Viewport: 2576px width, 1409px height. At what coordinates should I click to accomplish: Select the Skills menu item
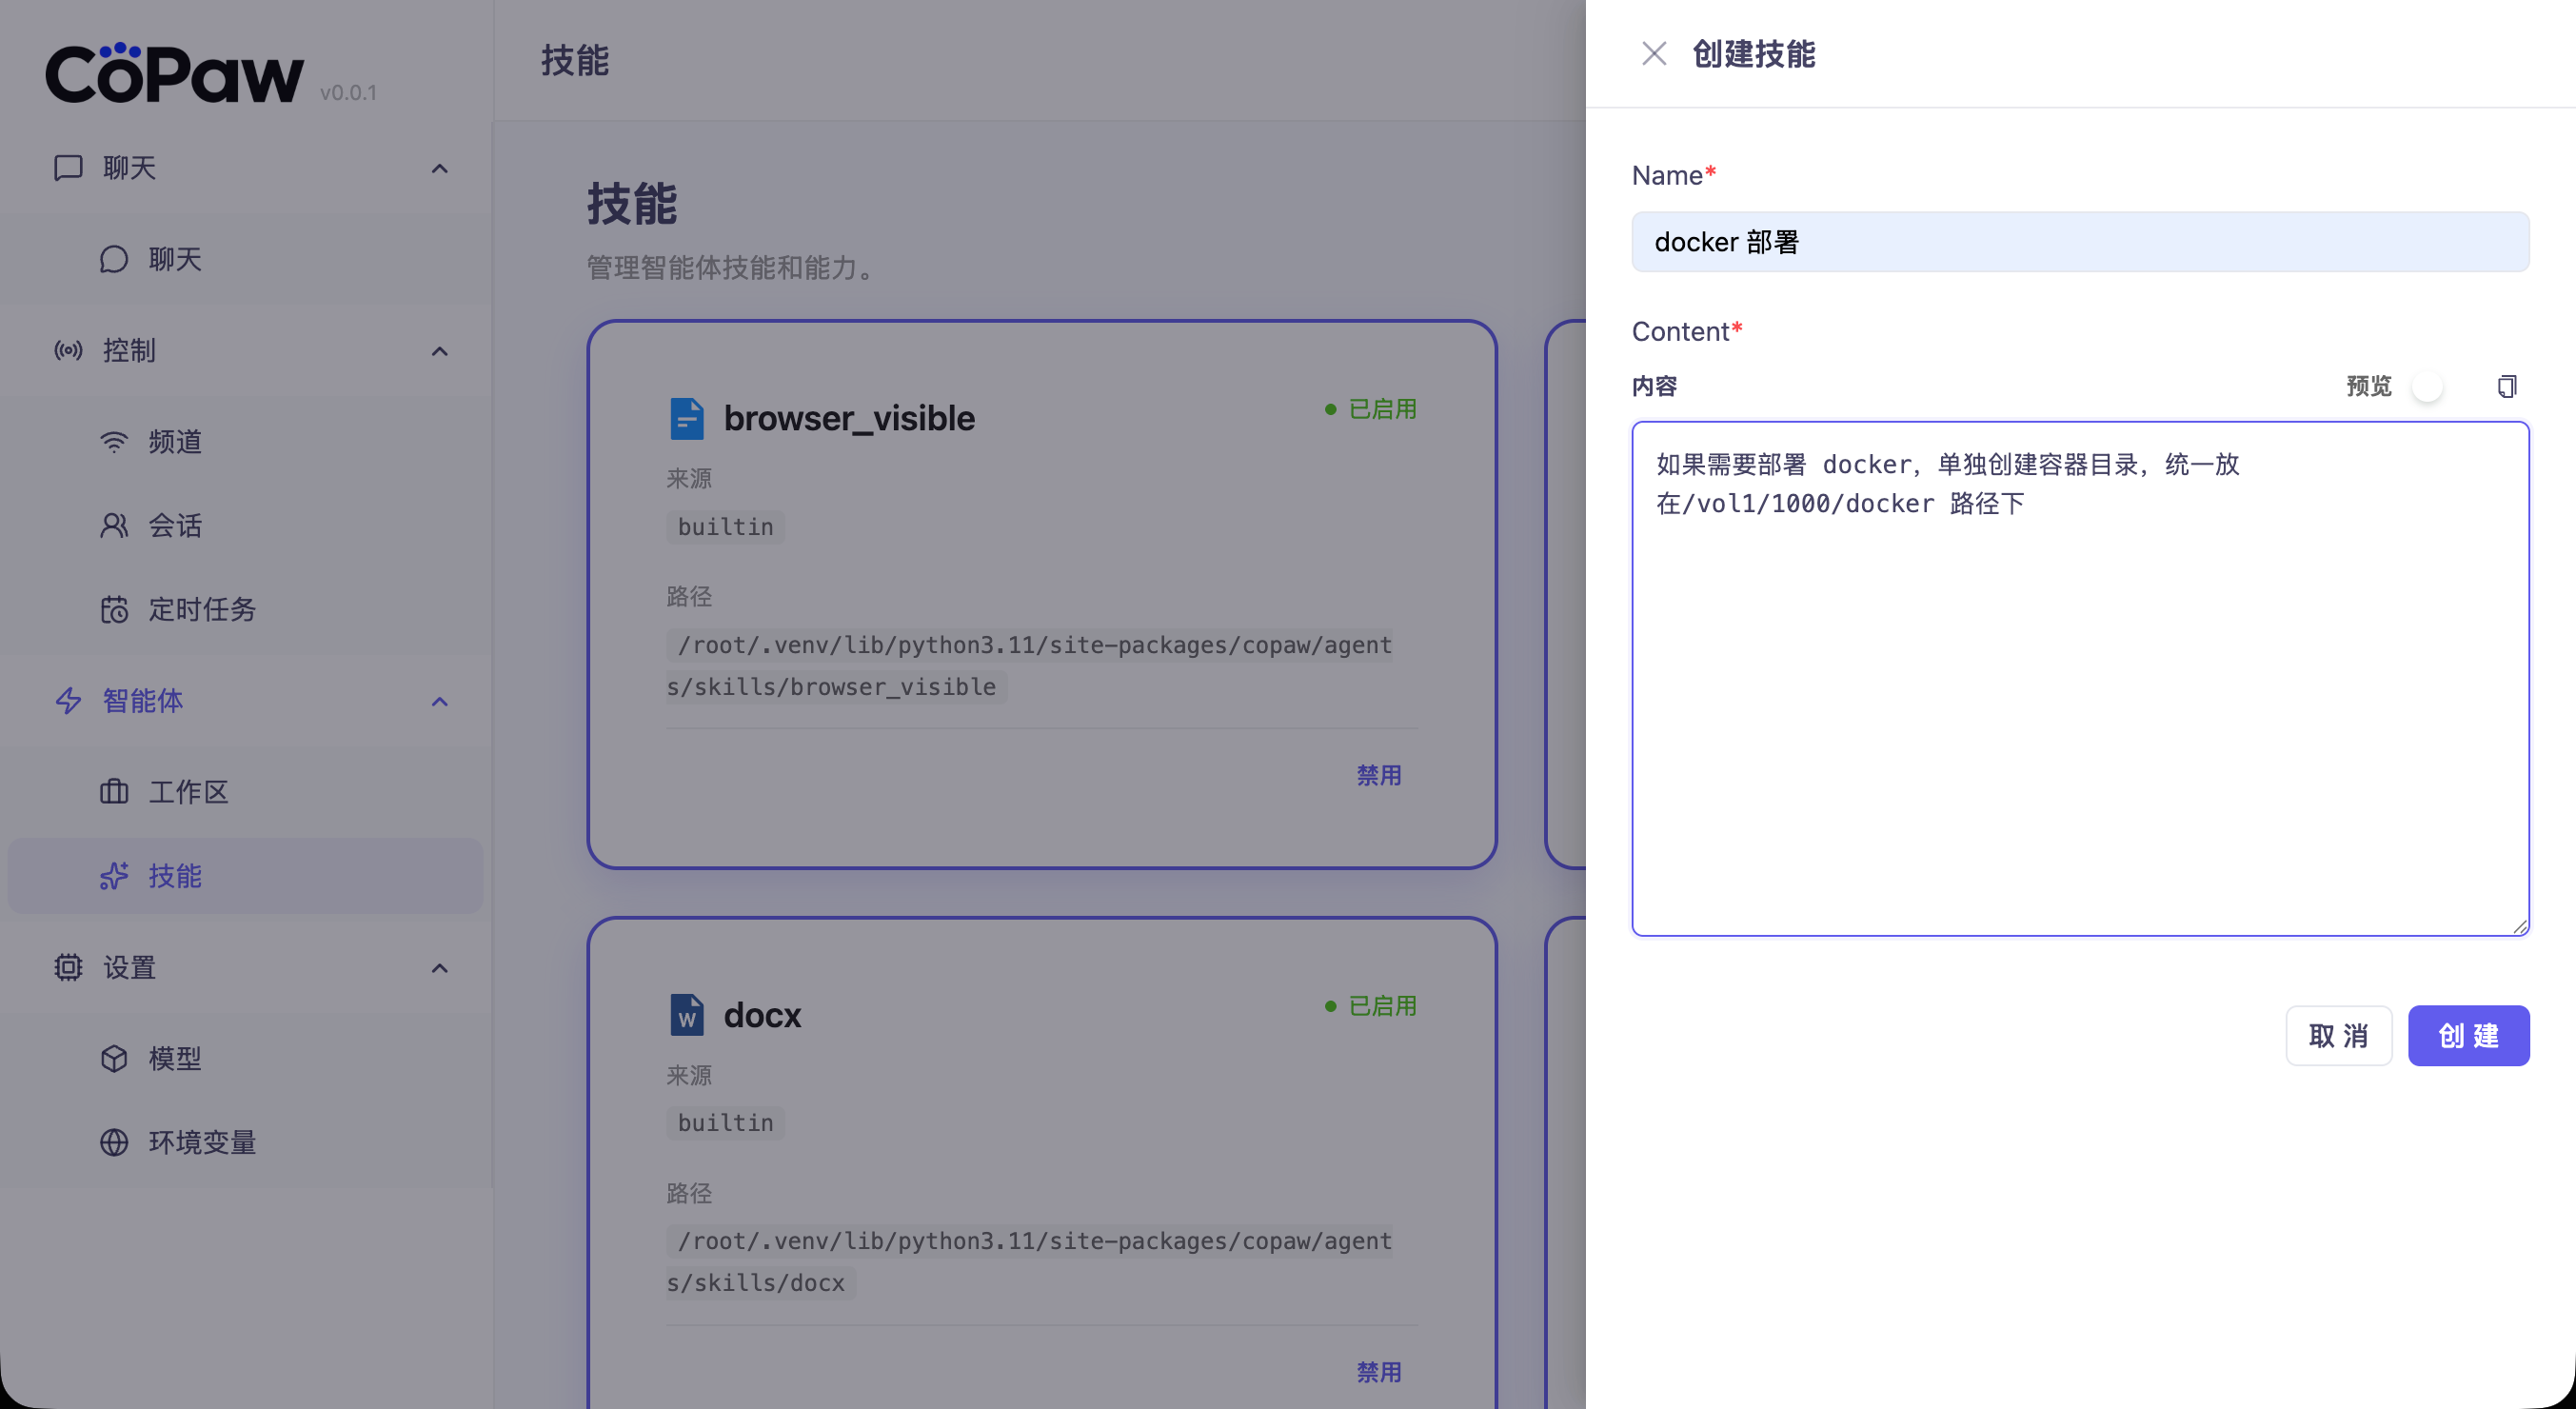pos(175,876)
